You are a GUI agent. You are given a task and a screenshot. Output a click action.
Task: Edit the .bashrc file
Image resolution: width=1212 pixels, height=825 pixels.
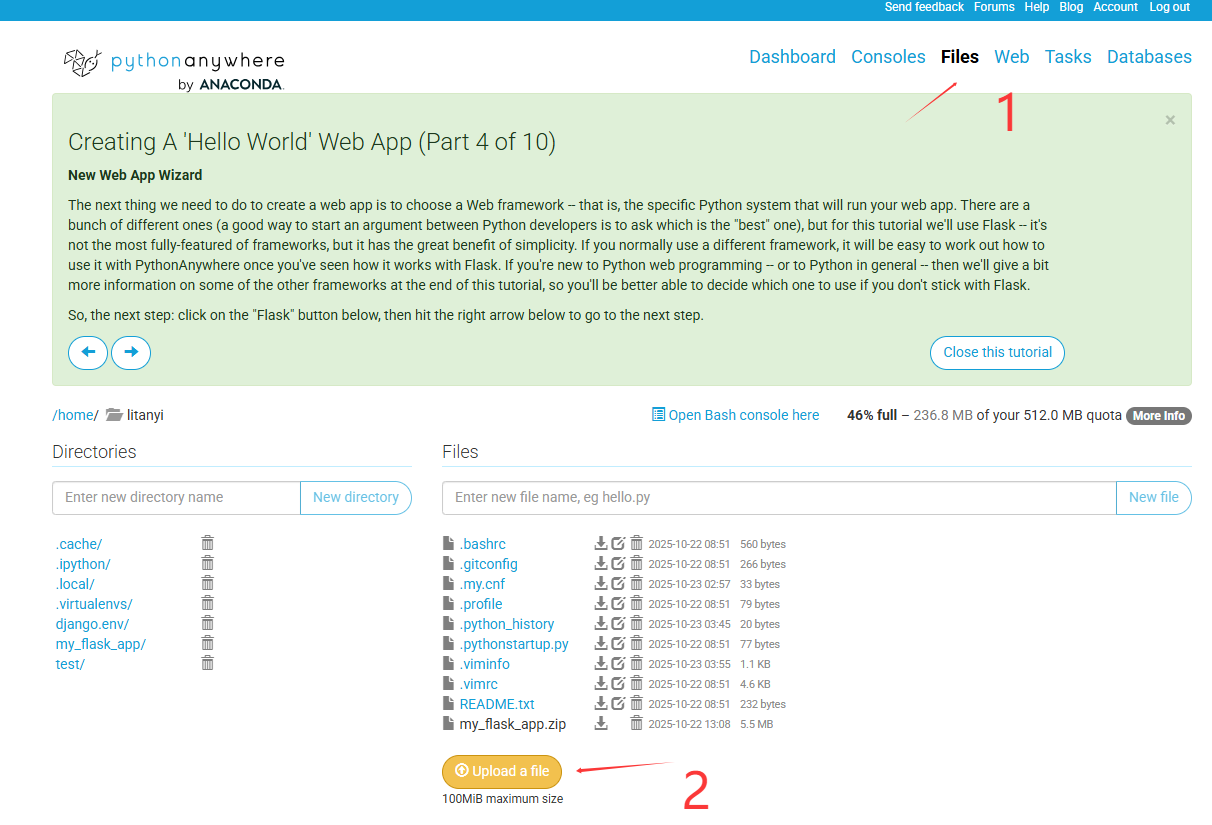(618, 543)
